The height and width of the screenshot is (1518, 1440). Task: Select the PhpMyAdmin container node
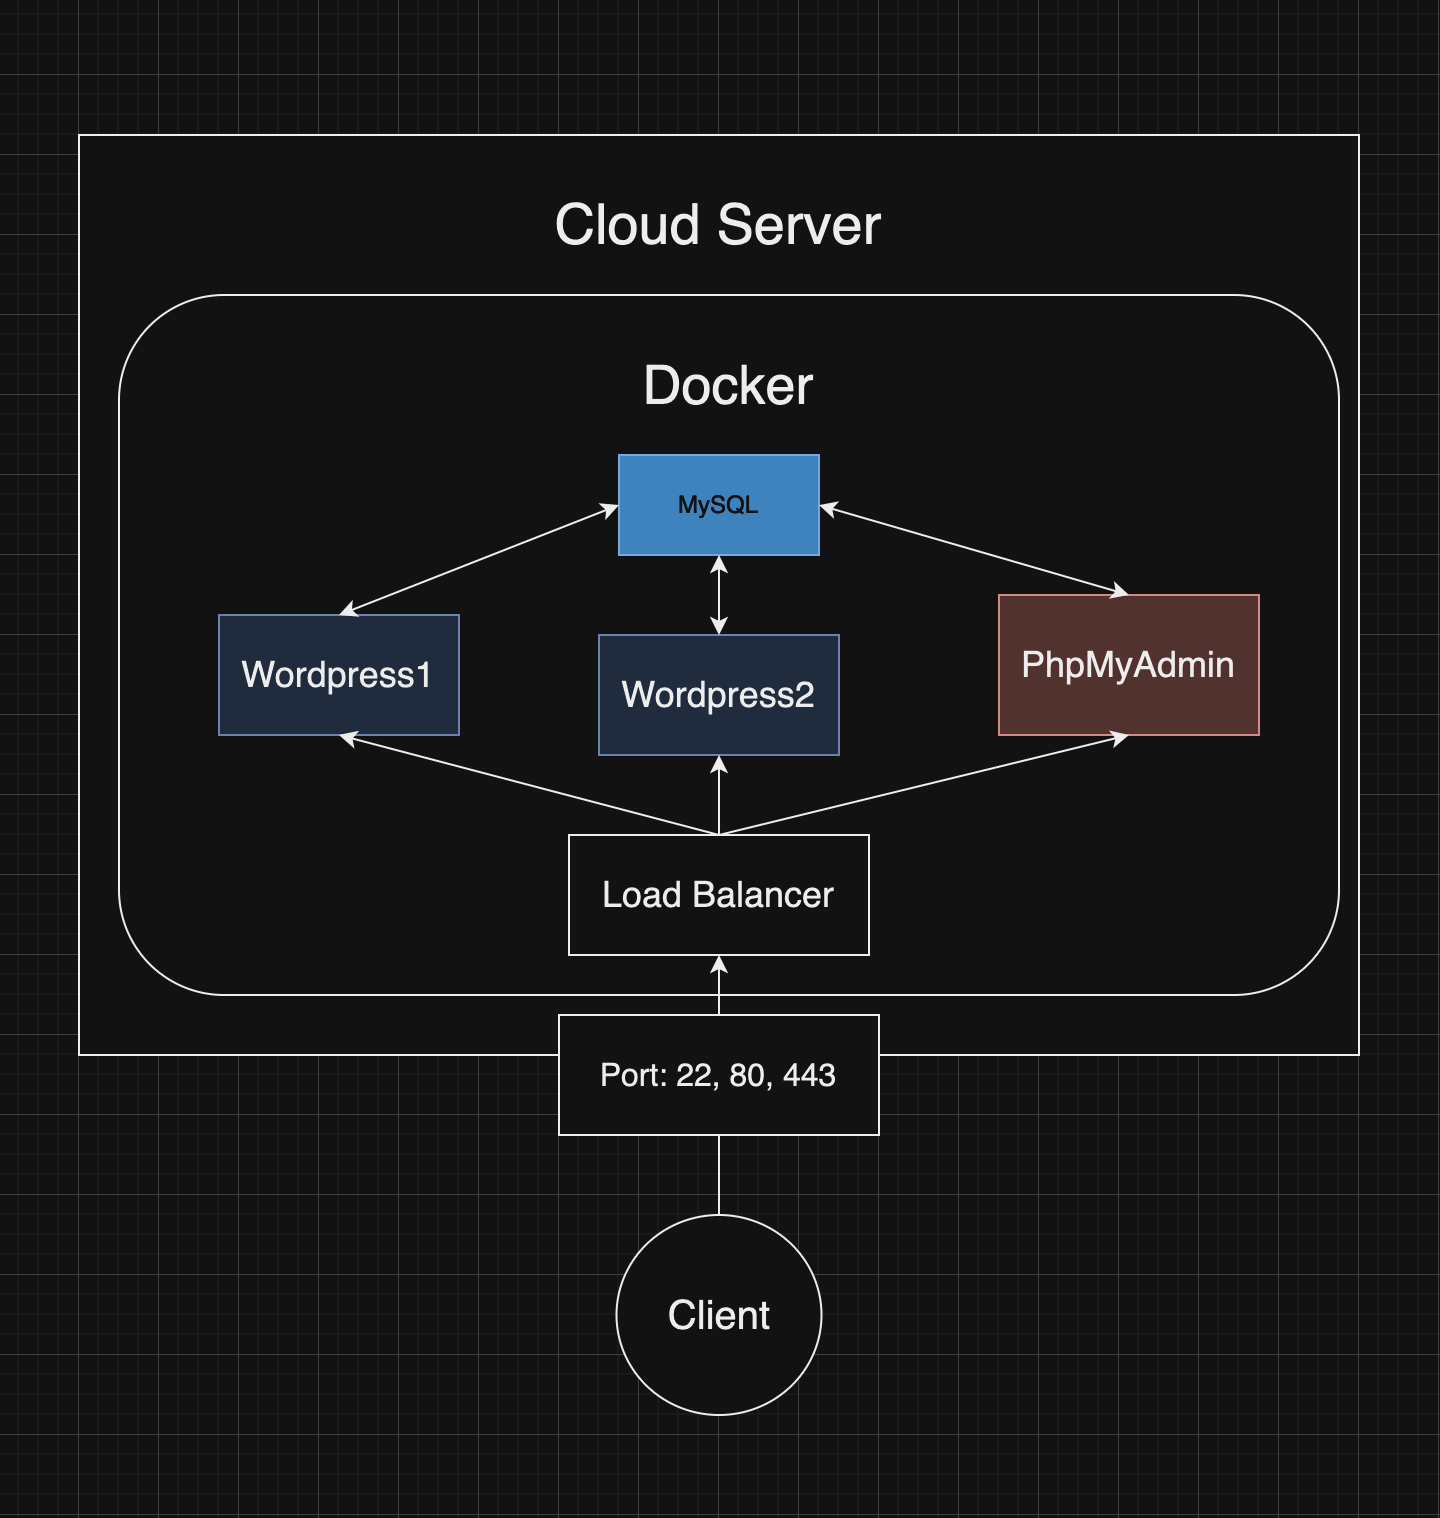pyautogui.click(x=1128, y=664)
